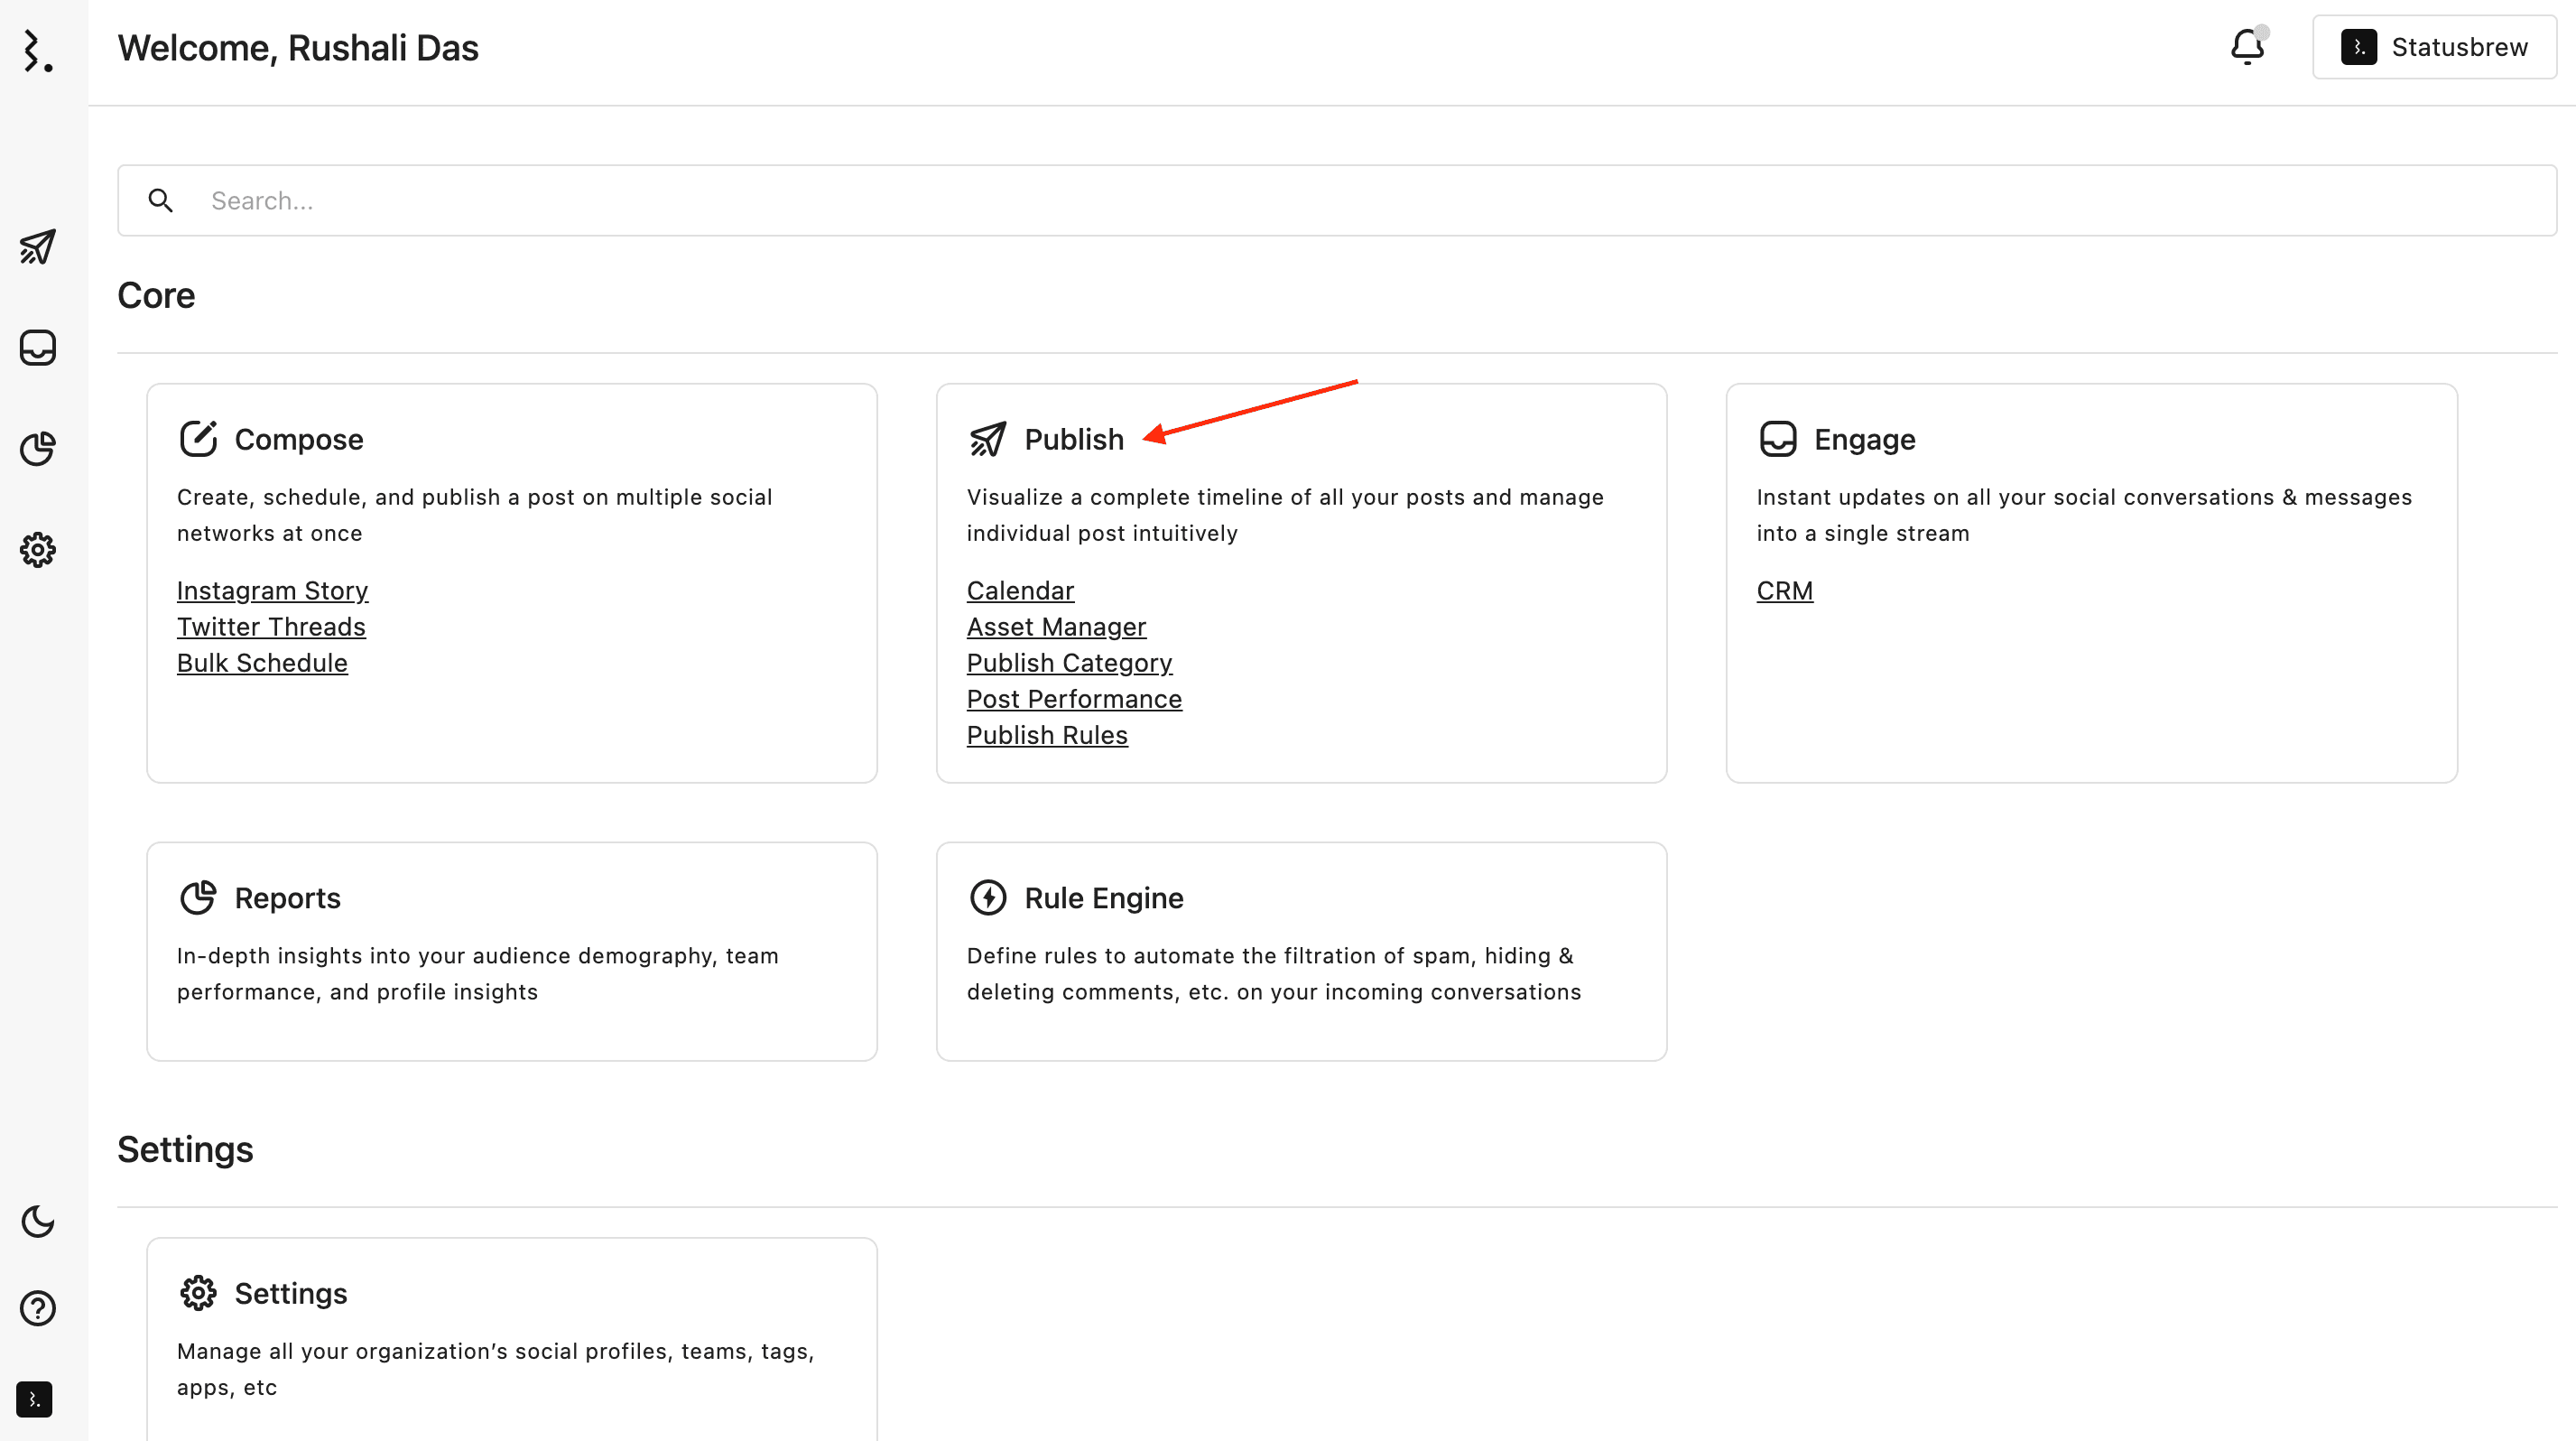Open Asset Manager link

pos(1056,627)
